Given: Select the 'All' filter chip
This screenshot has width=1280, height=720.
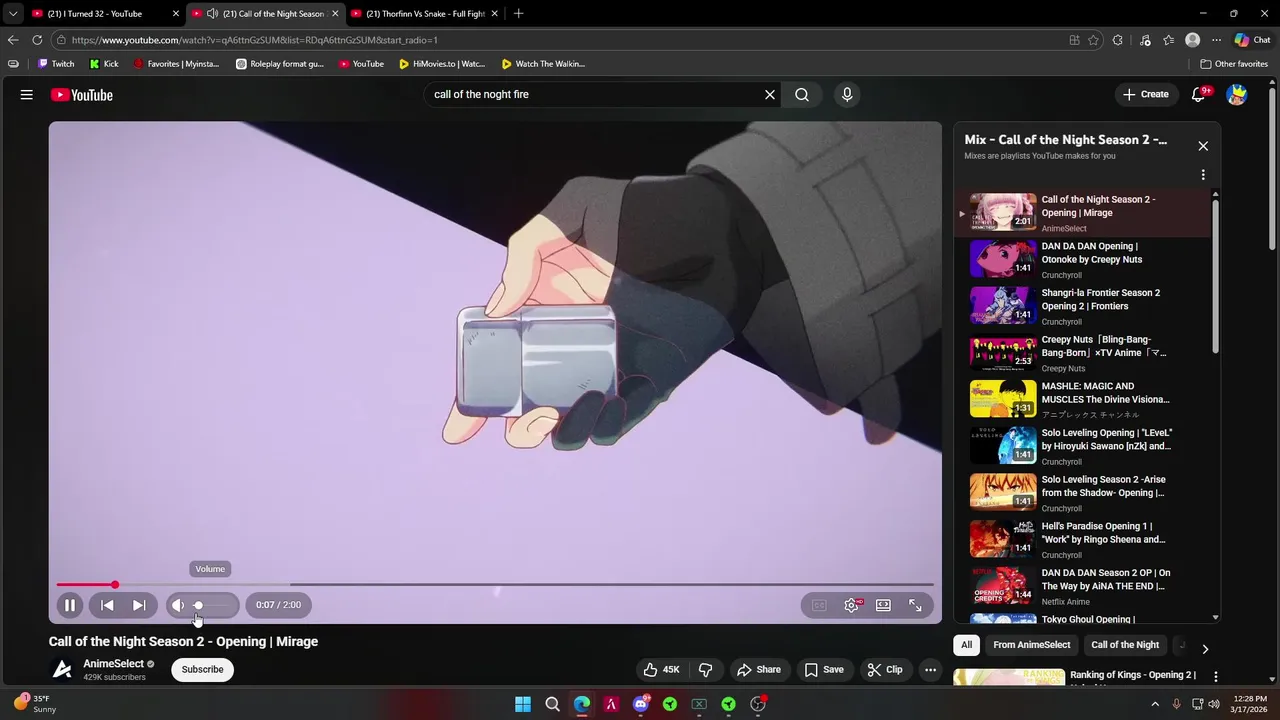Looking at the screenshot, I should coord(966,645).
